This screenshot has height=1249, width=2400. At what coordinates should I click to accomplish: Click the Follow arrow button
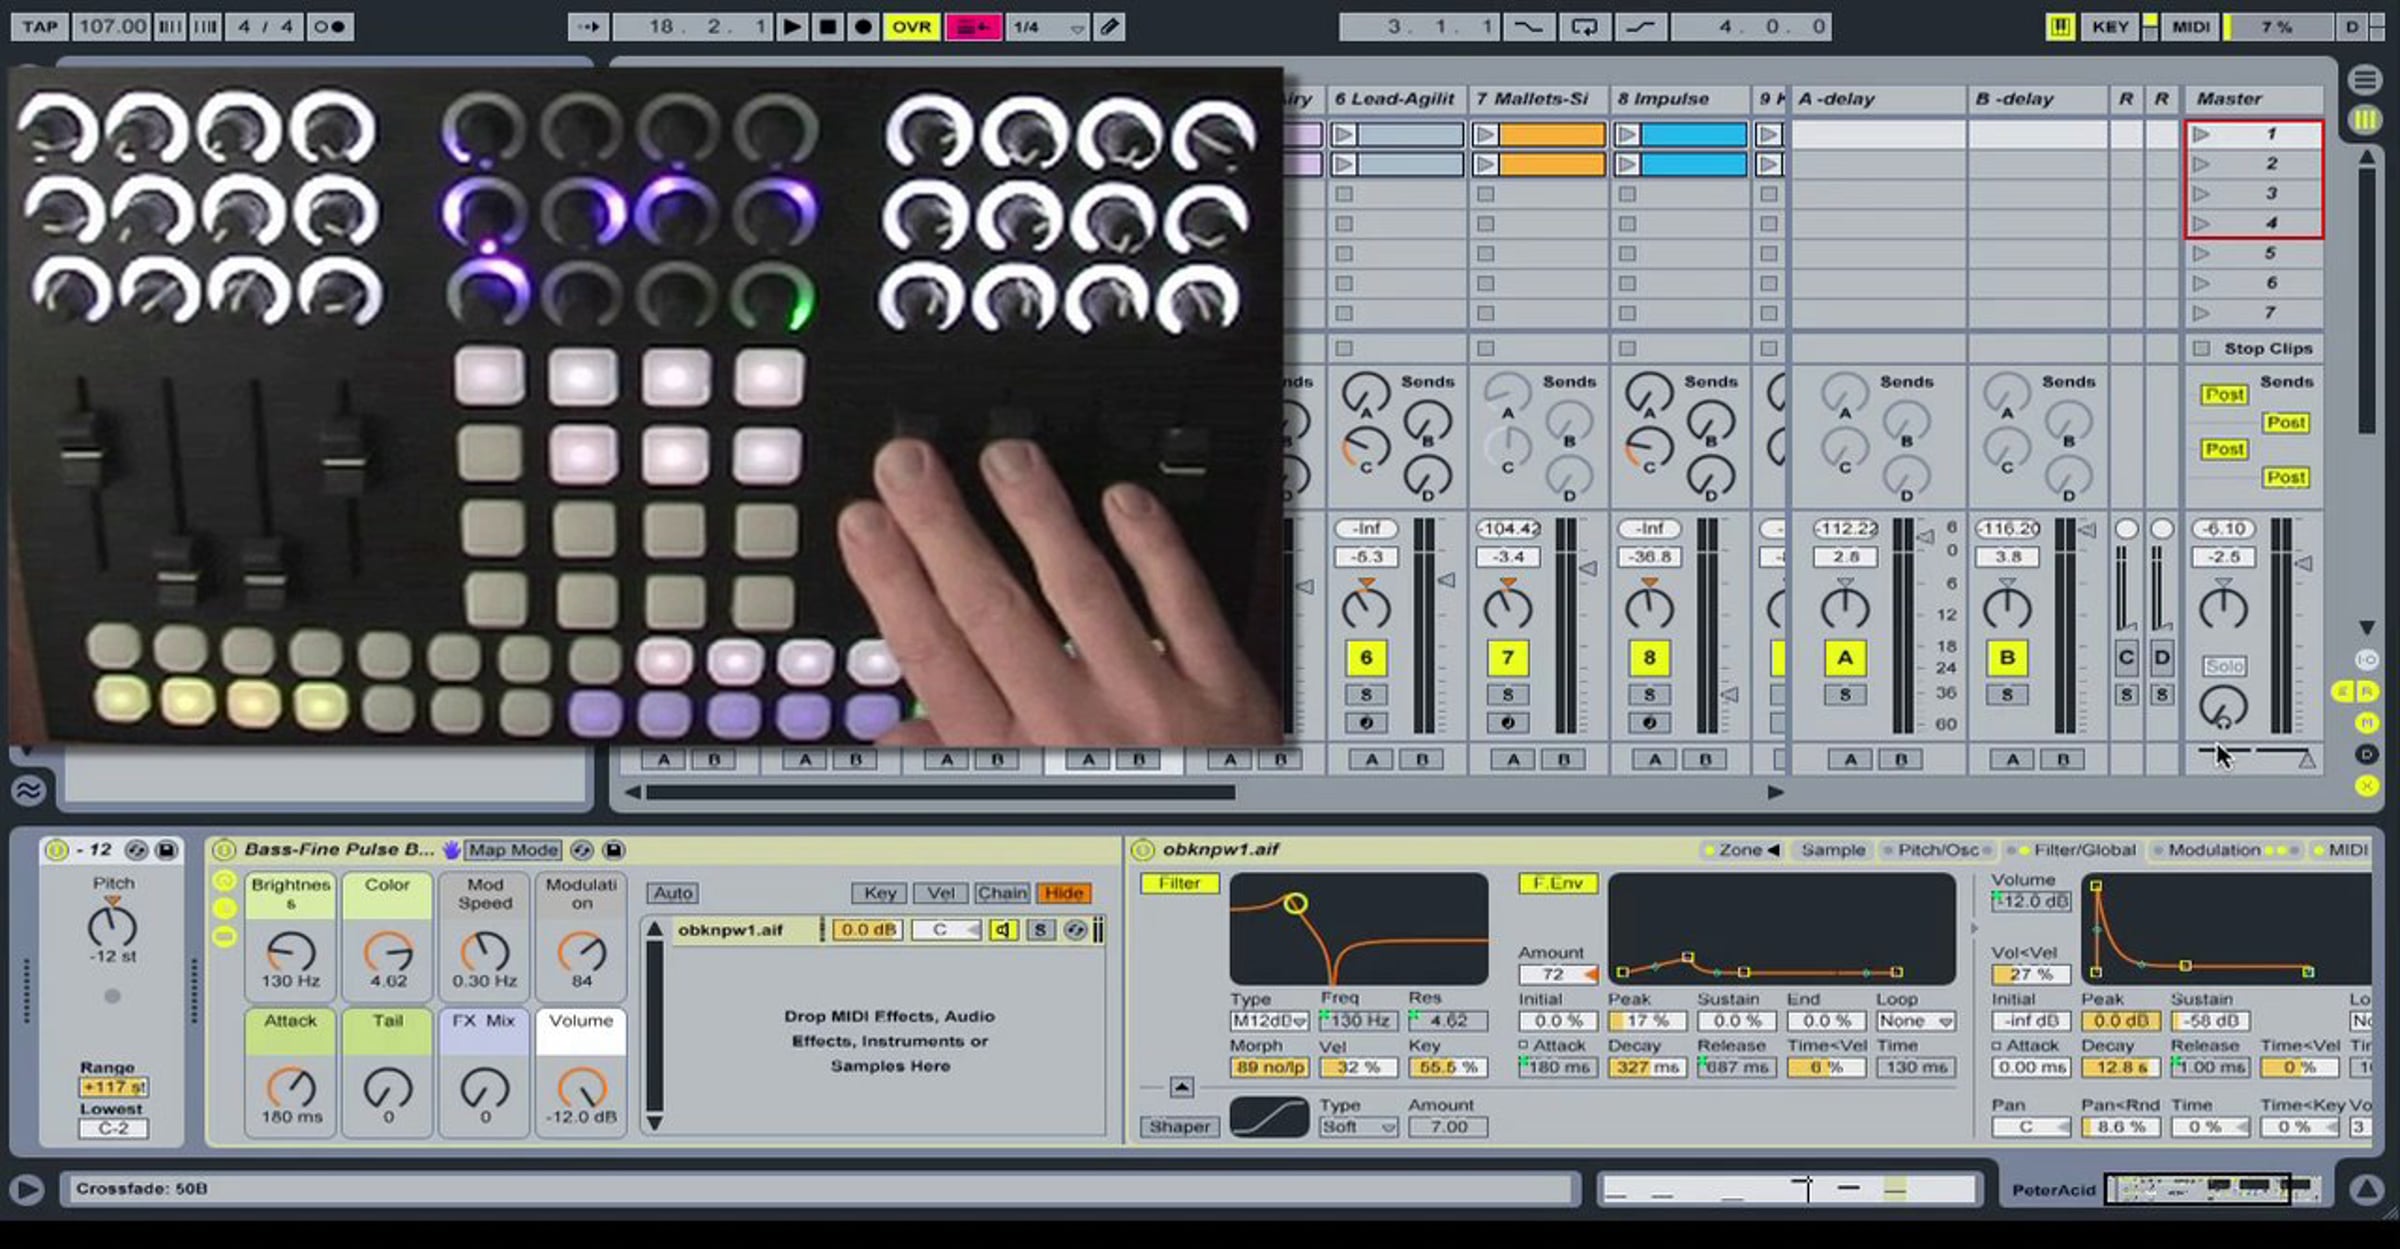coord(588,27)
